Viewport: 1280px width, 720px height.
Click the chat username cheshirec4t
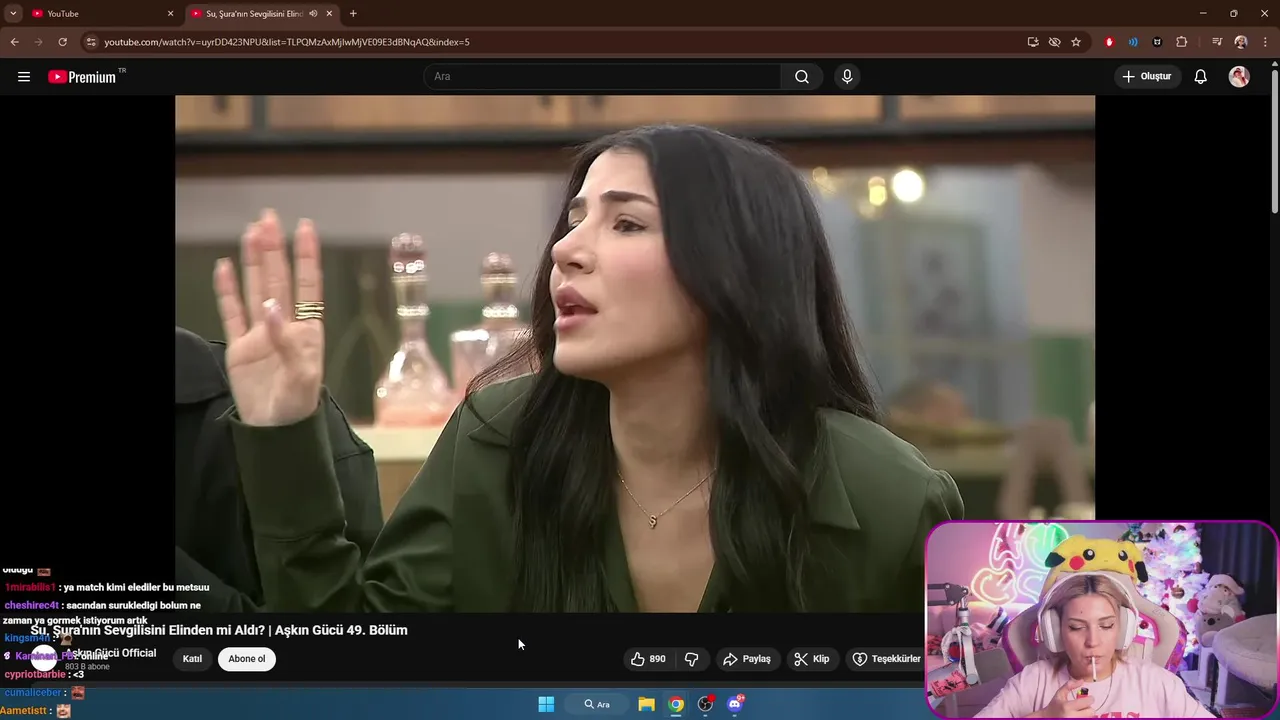(x=32, y=606)
